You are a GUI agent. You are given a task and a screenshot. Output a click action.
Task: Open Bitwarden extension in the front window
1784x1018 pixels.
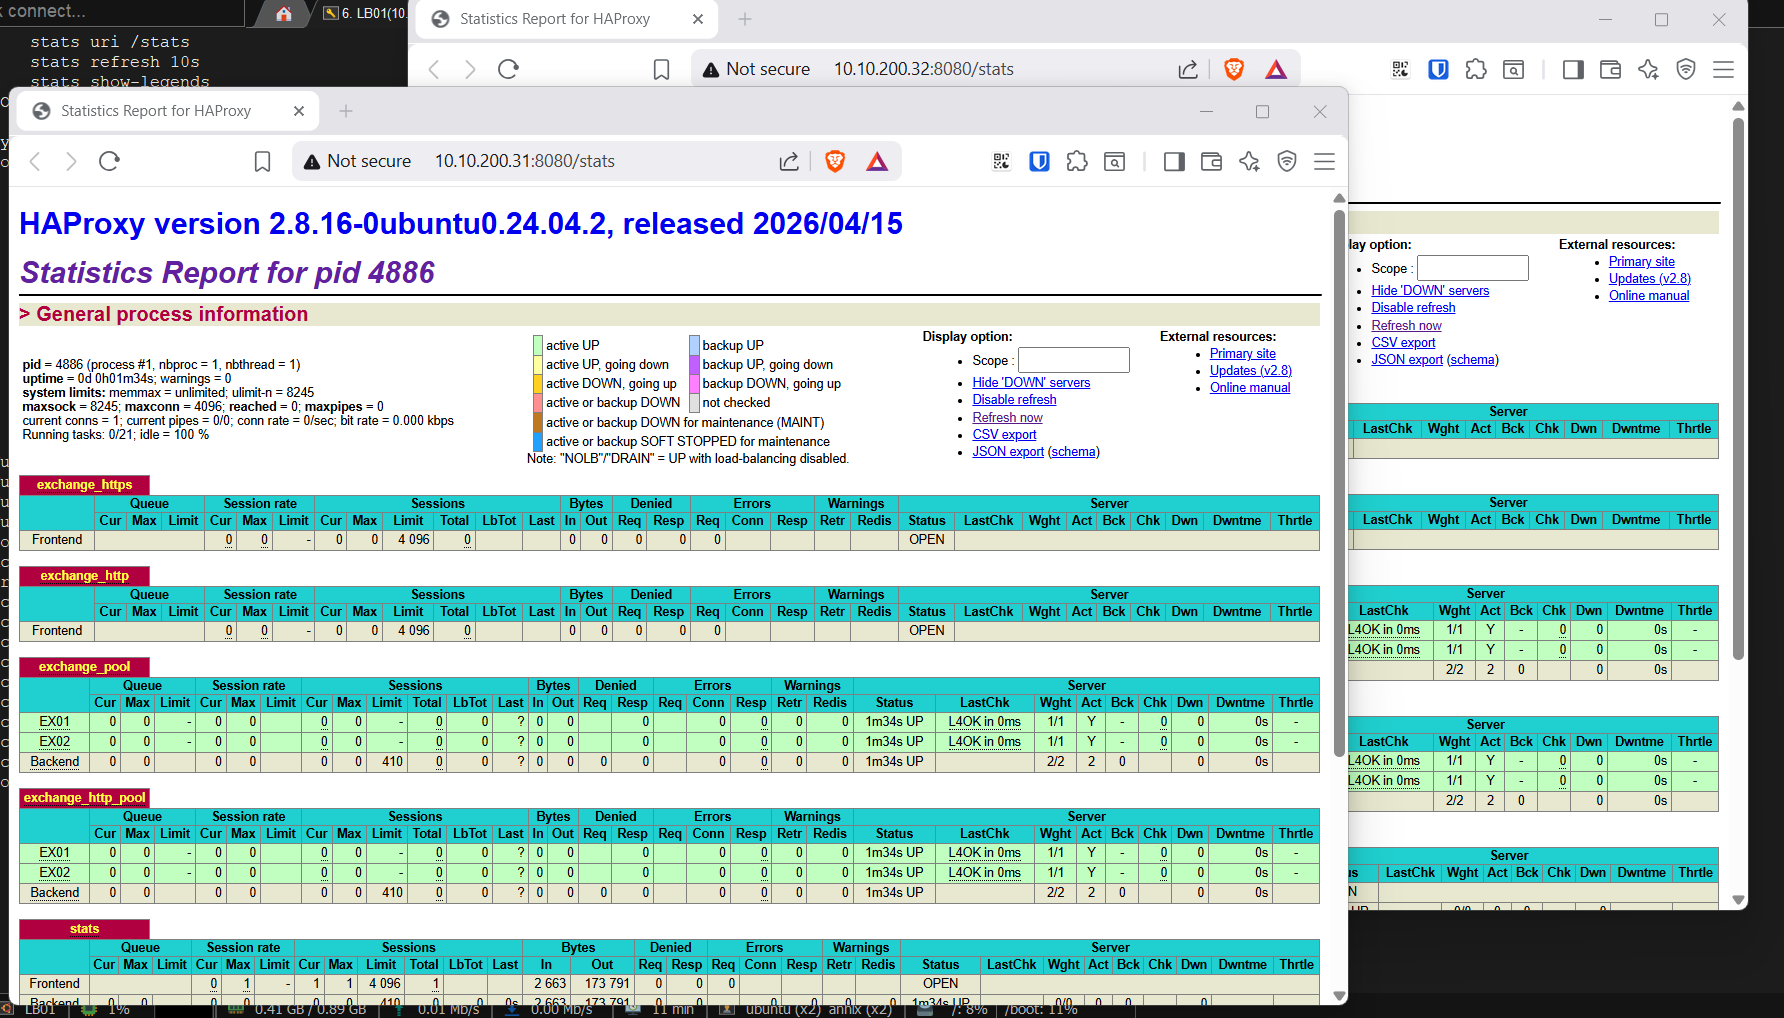pos(1039,161)
